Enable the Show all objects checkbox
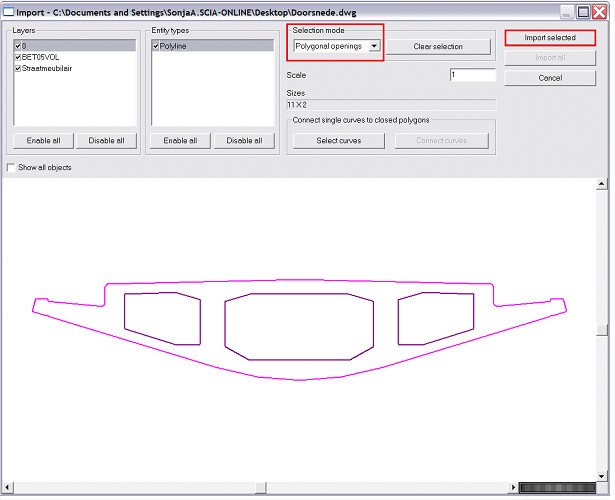This screenshot has width=615, height=500. (x=12, y=167)
